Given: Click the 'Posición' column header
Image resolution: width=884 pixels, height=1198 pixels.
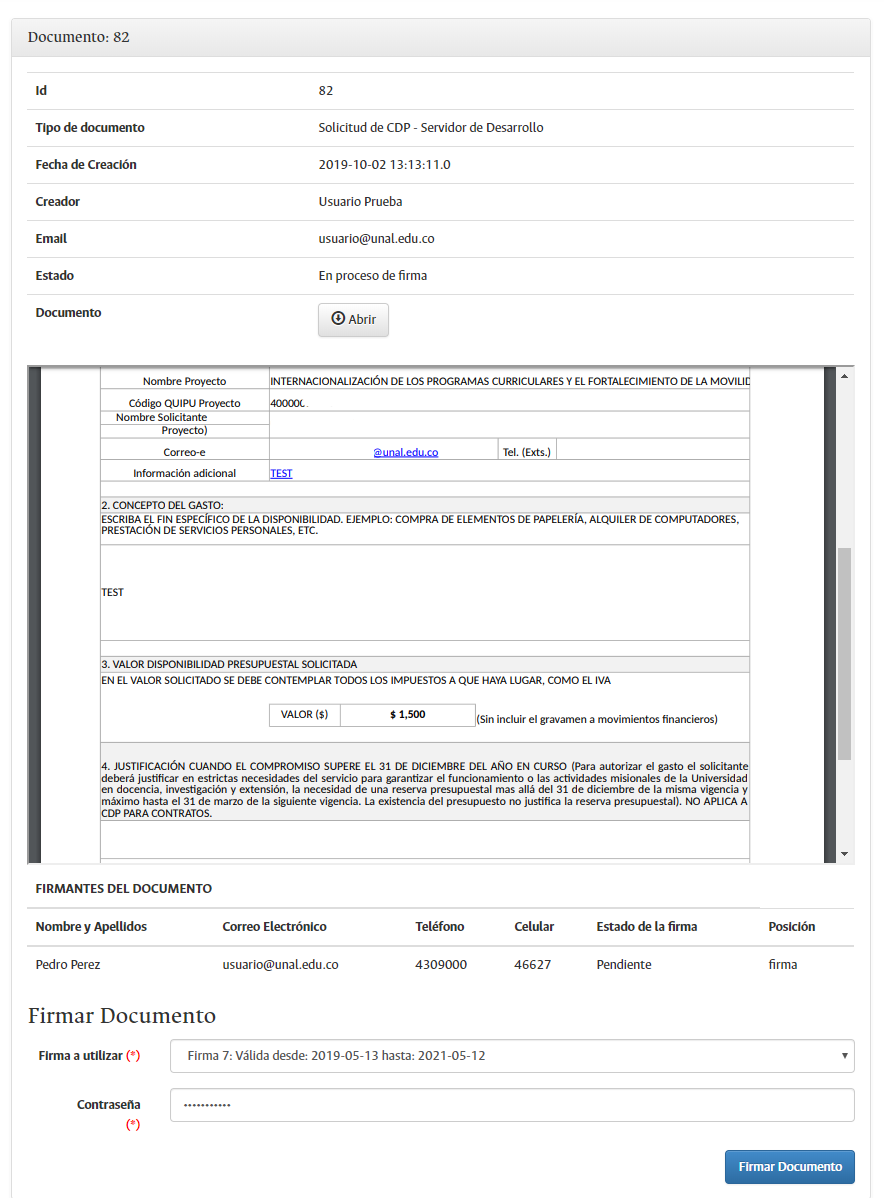Looking at the screenshot, I should click(792, 927).
